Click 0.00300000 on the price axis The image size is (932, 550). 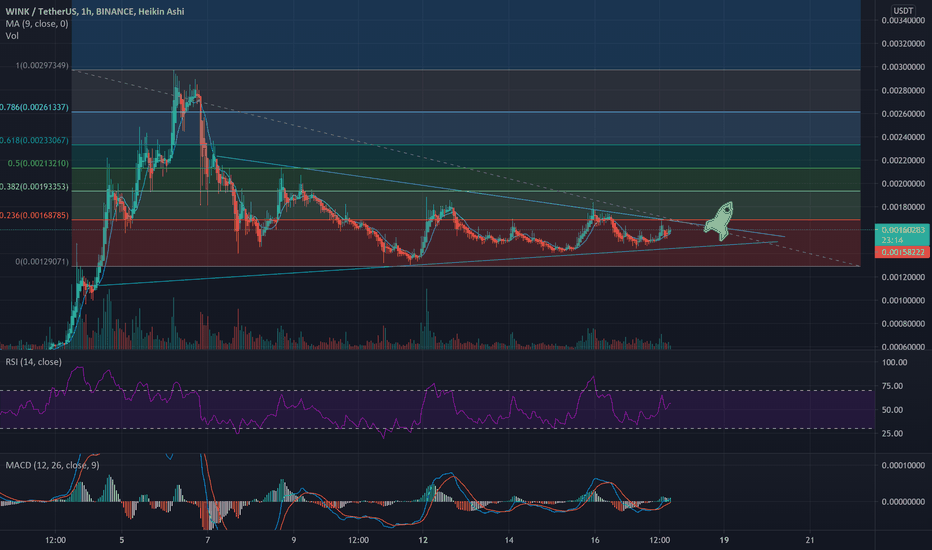click(x=903, y=67)
